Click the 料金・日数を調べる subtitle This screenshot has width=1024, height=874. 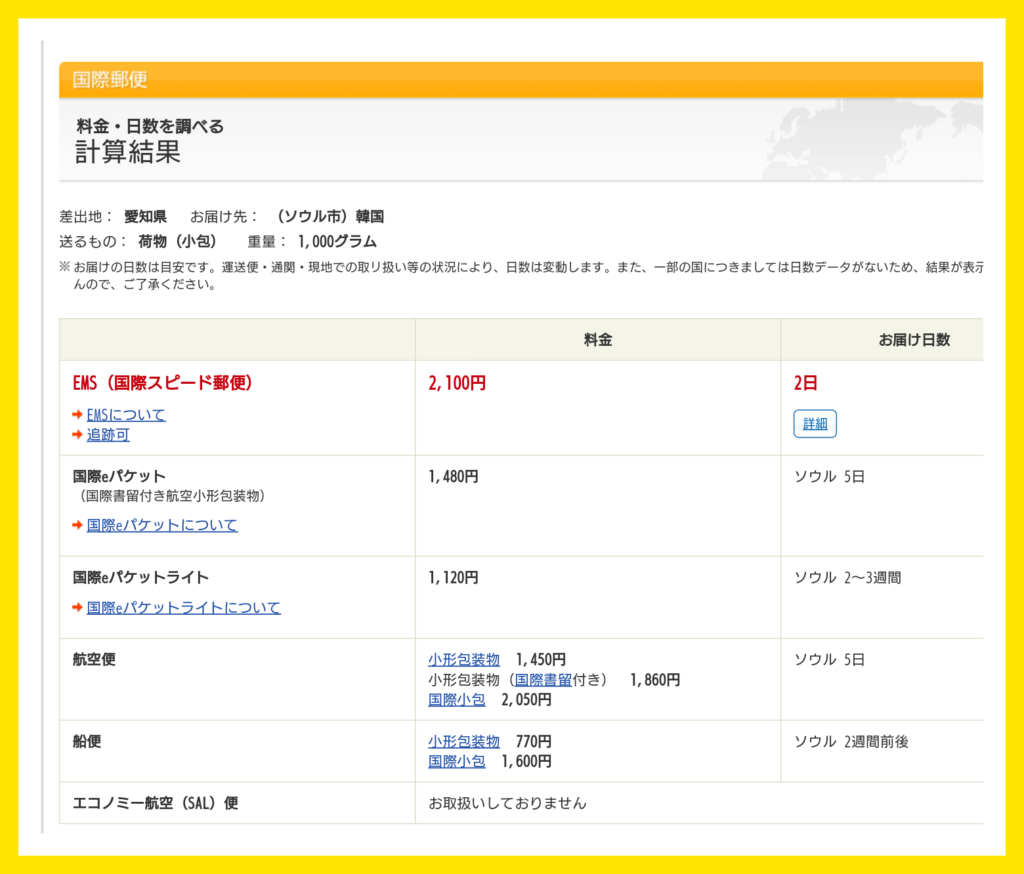tap(150, 126)
